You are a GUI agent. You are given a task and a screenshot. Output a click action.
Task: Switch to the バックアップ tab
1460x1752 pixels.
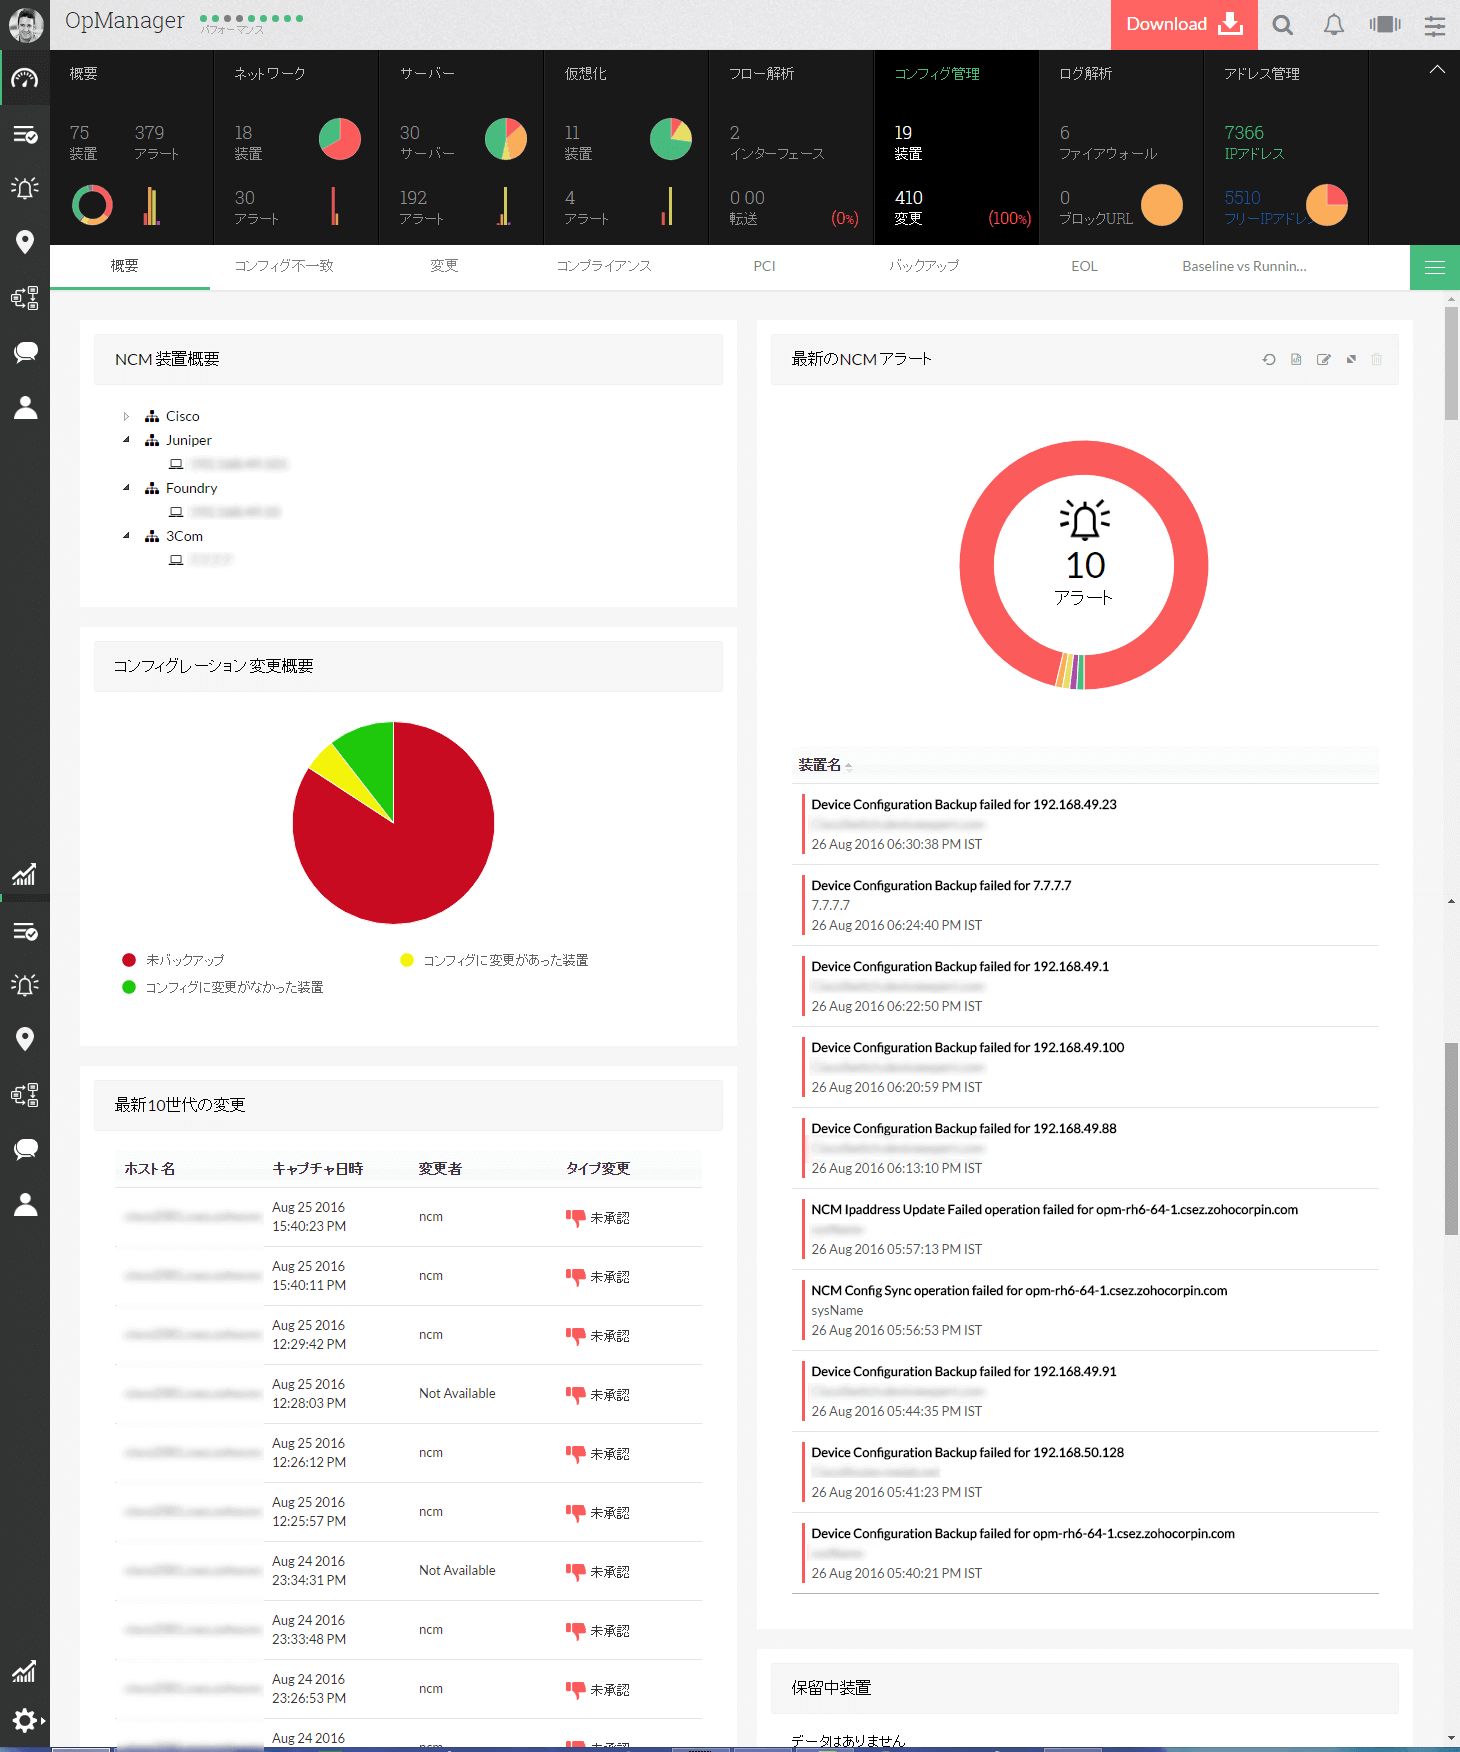(x=924, y=266)
